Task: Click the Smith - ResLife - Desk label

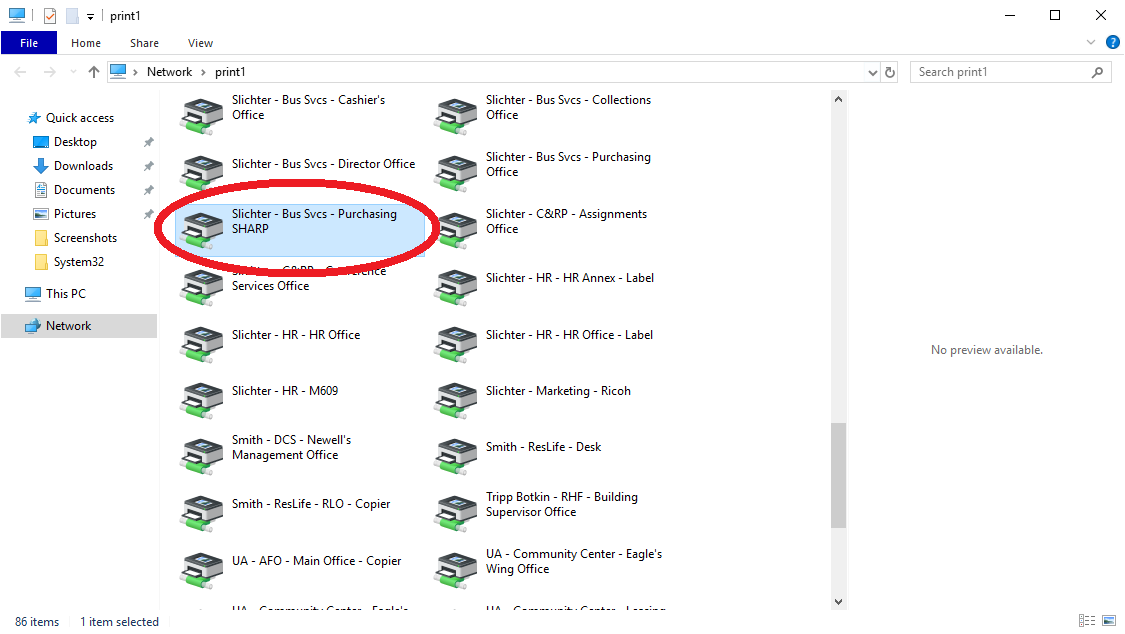Action: (x=543, y=447)
